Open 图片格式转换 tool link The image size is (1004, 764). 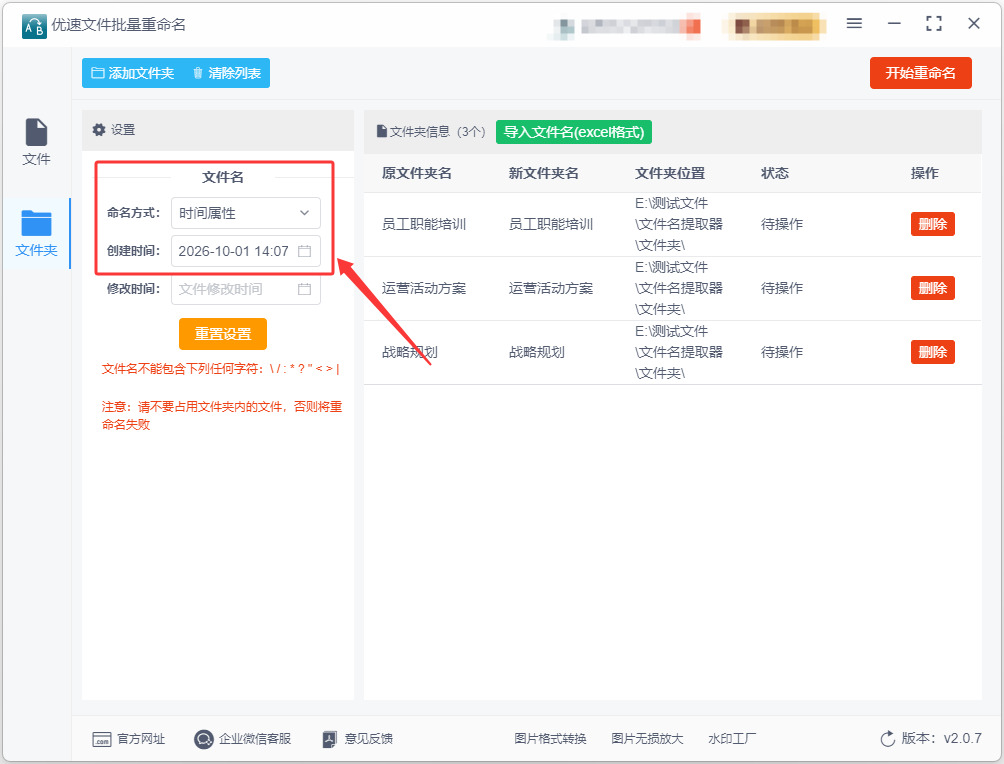click(550, 738)
